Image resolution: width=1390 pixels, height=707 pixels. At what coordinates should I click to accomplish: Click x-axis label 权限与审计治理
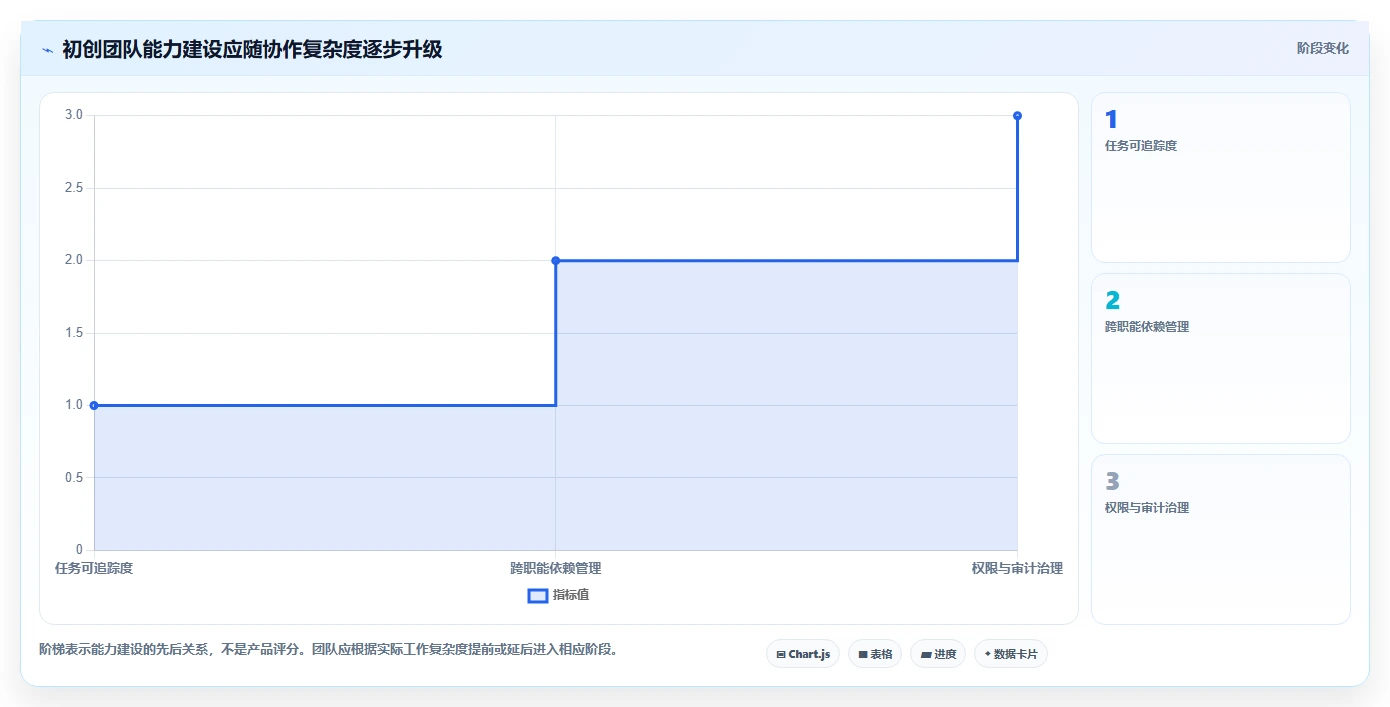click(1017, 568)
